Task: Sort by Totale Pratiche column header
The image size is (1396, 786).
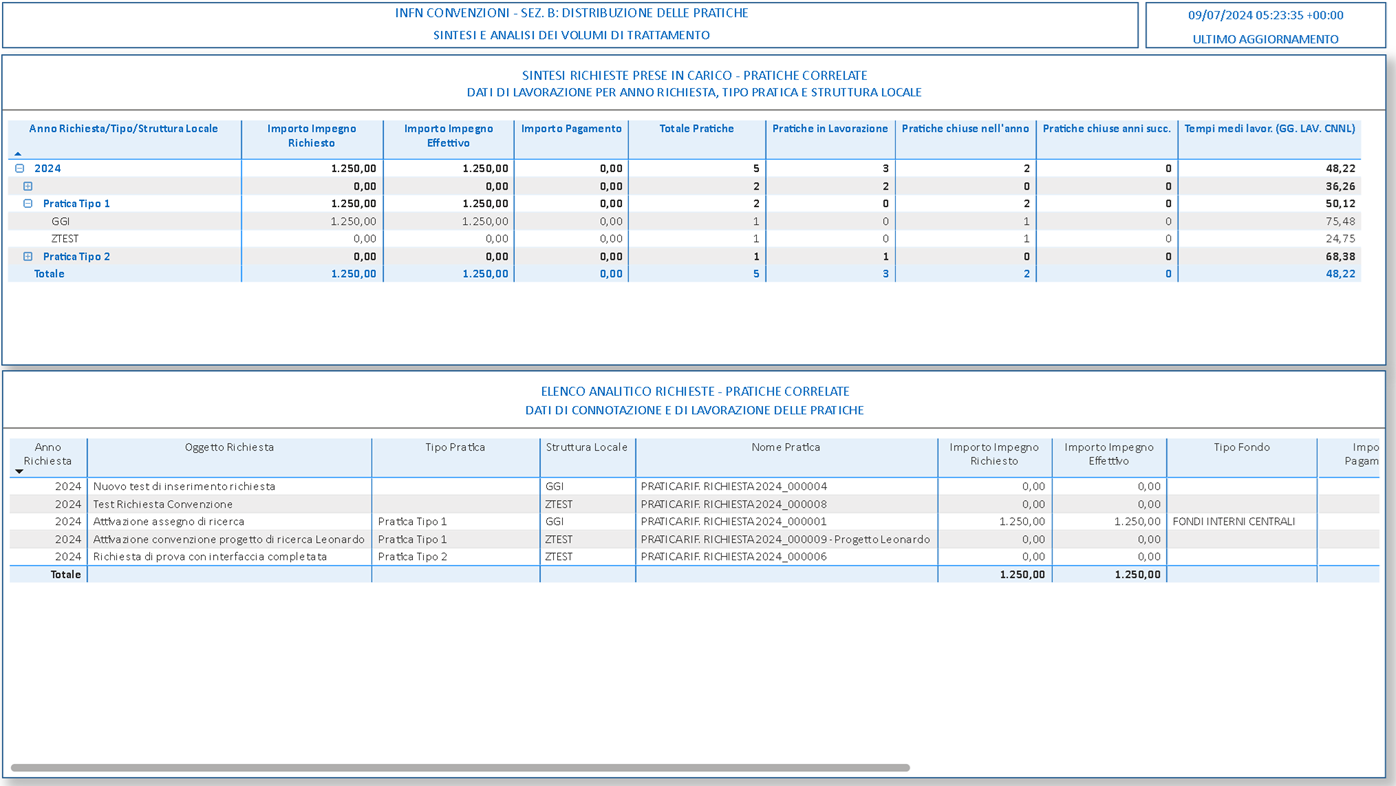Action: click(696, 129)
